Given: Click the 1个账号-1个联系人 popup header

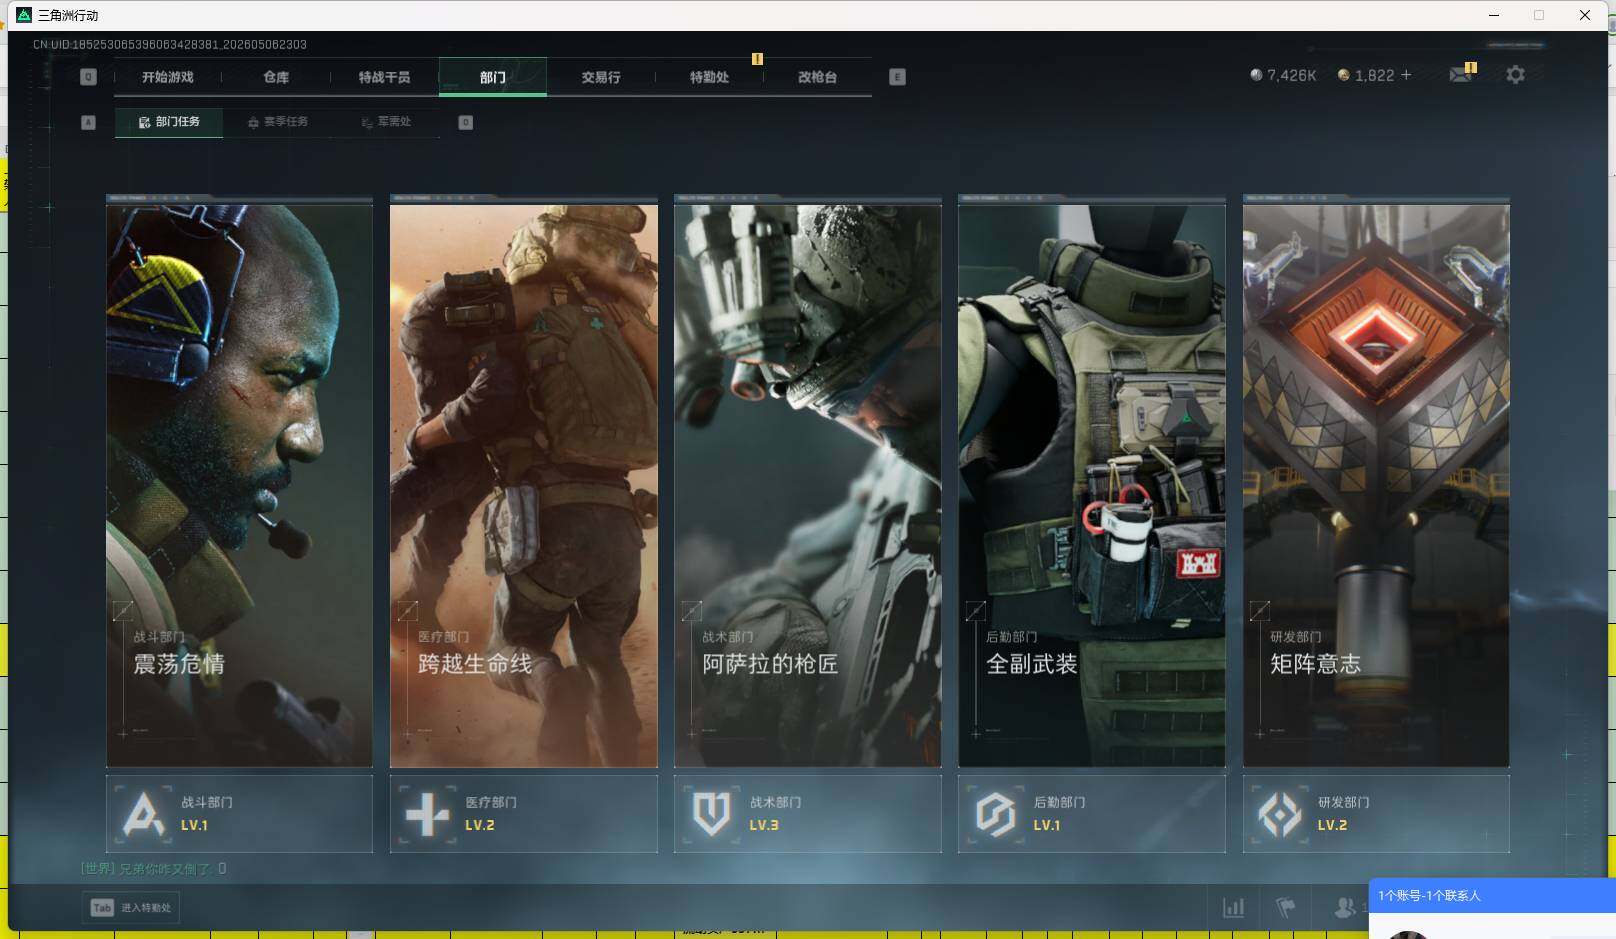Looking at the screenshot, I should tap(1492, 895).
